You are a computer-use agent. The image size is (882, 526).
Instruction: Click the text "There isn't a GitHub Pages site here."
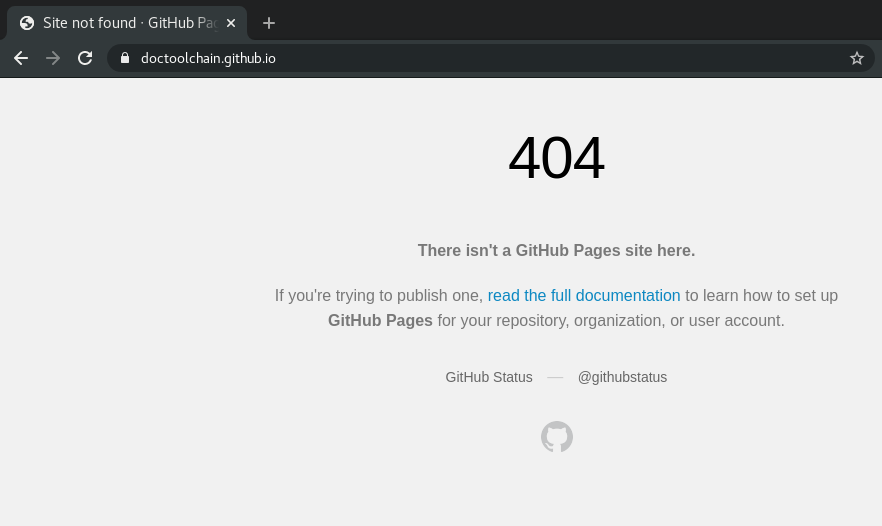pos(556,250)
